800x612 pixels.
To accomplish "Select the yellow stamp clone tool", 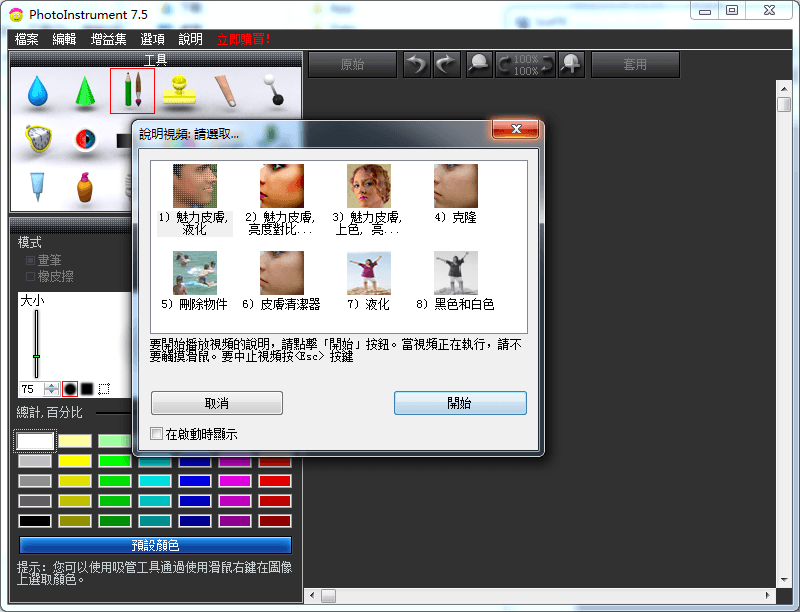I will [x=179, y=90].
